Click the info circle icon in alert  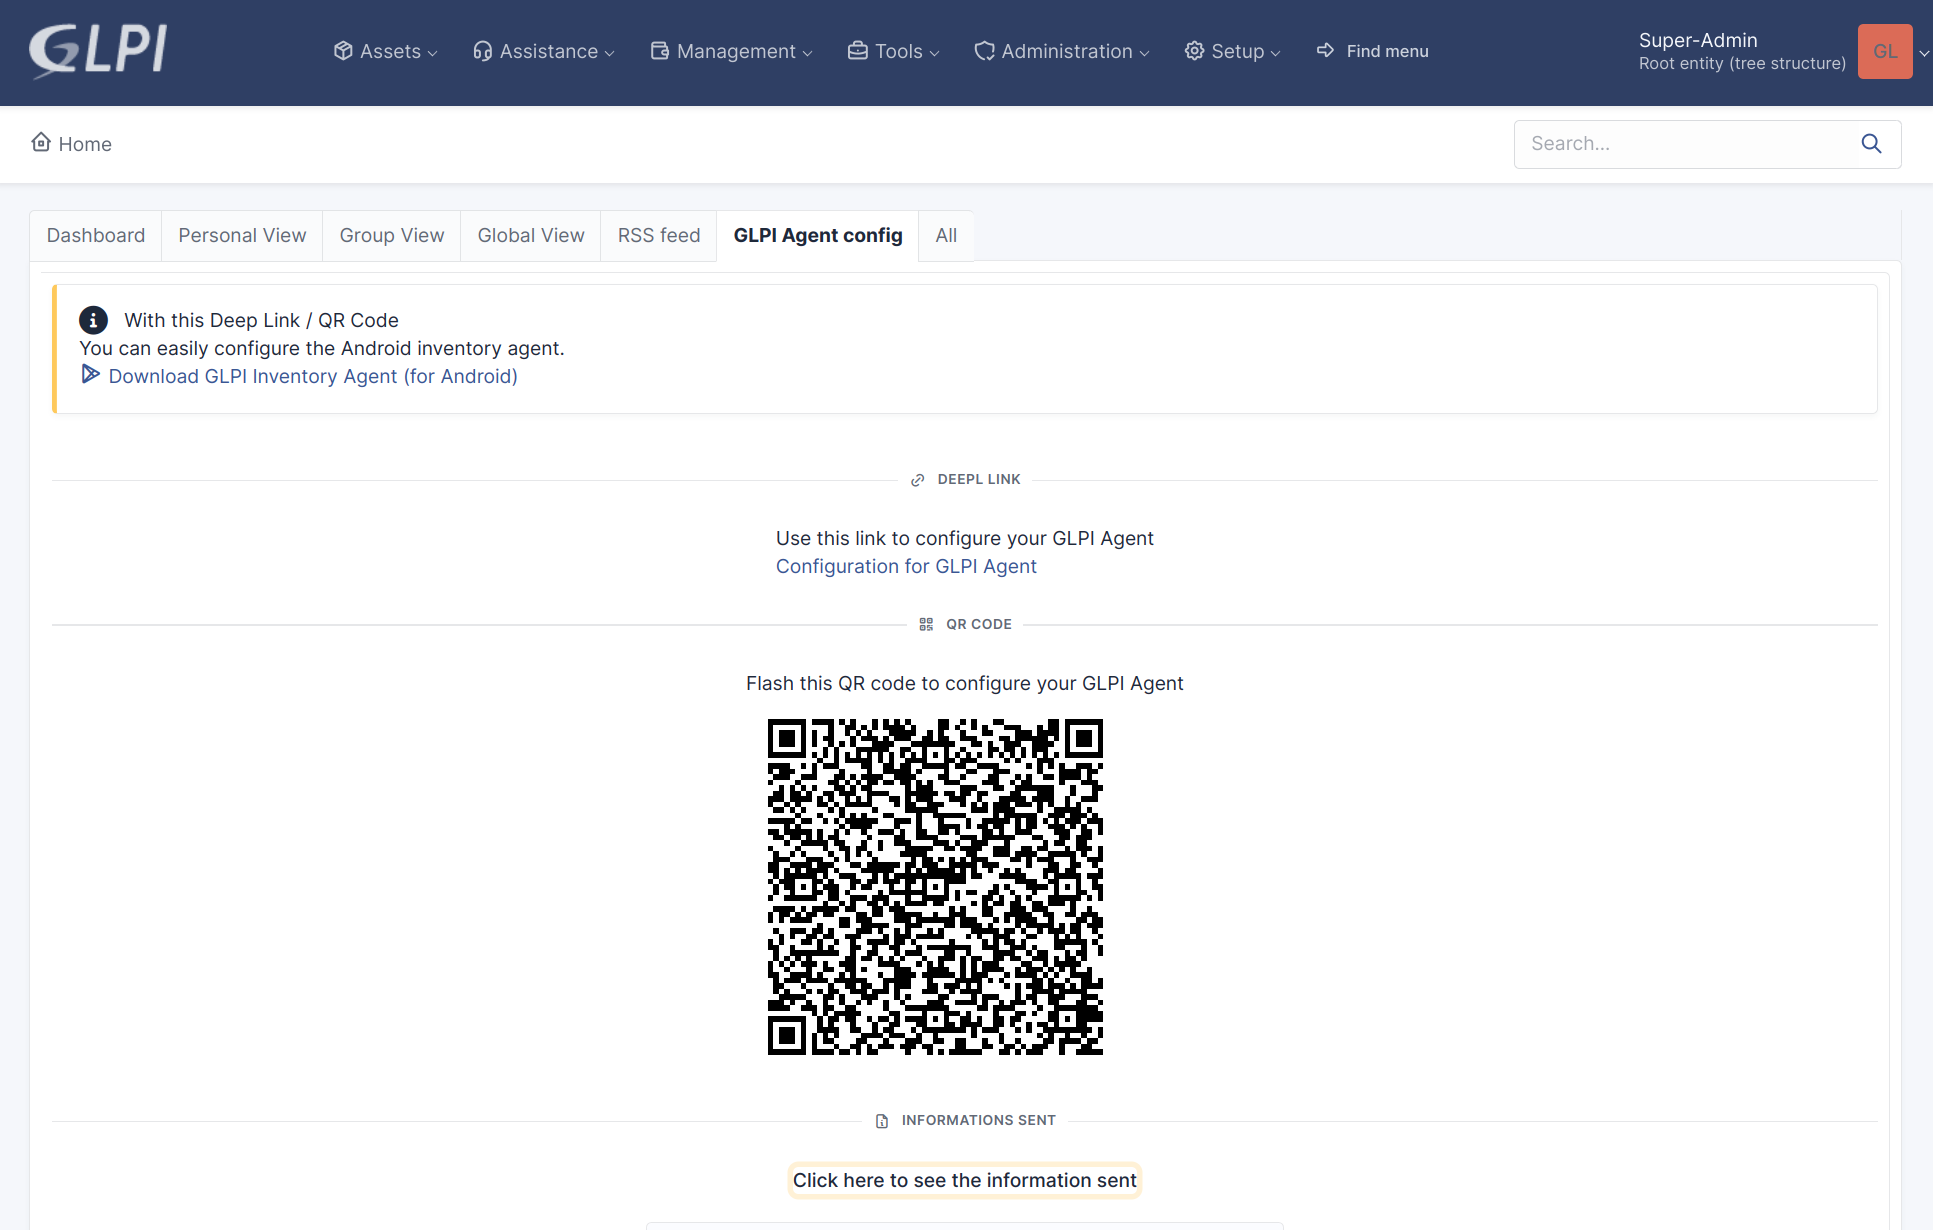pos(93,320)
